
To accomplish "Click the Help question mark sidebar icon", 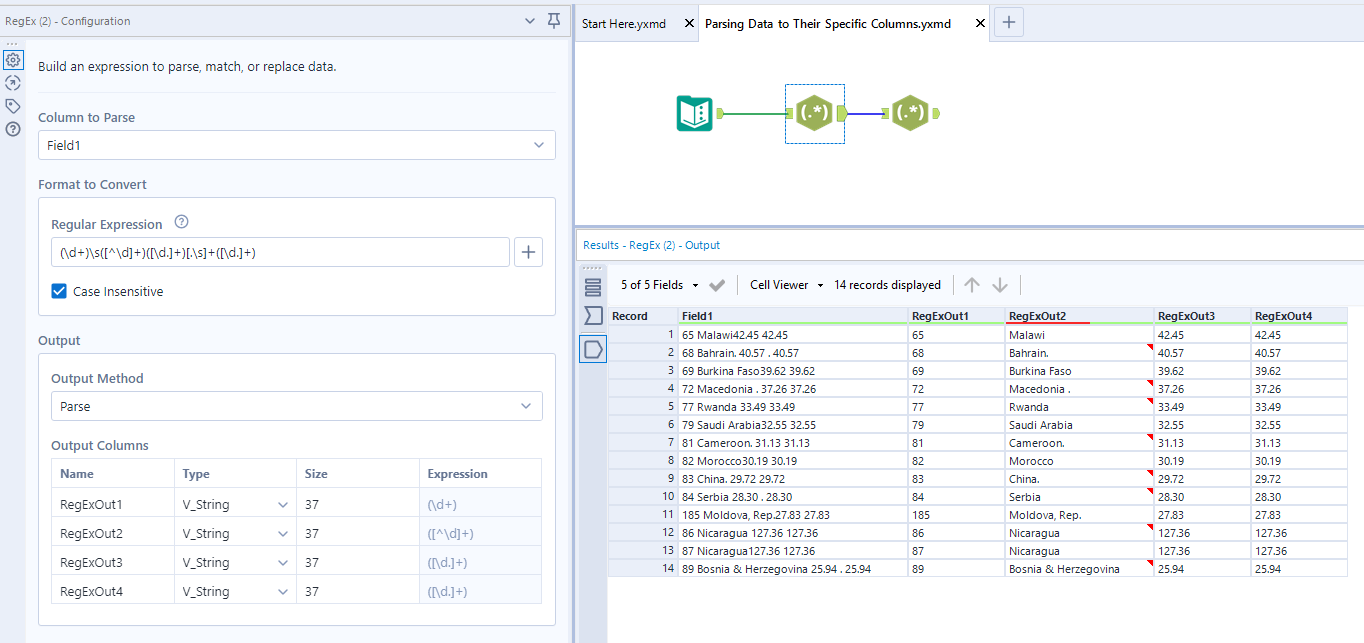I will click(13, 129).
